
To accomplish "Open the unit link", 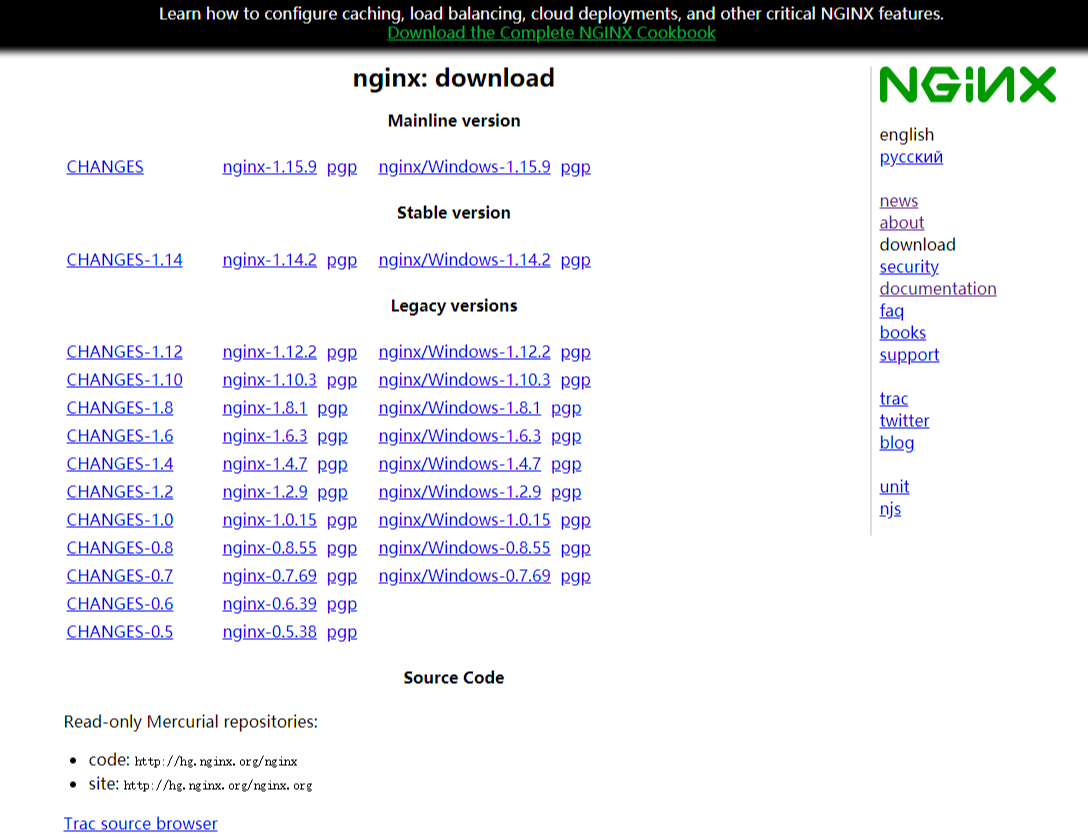I will 894,486.
